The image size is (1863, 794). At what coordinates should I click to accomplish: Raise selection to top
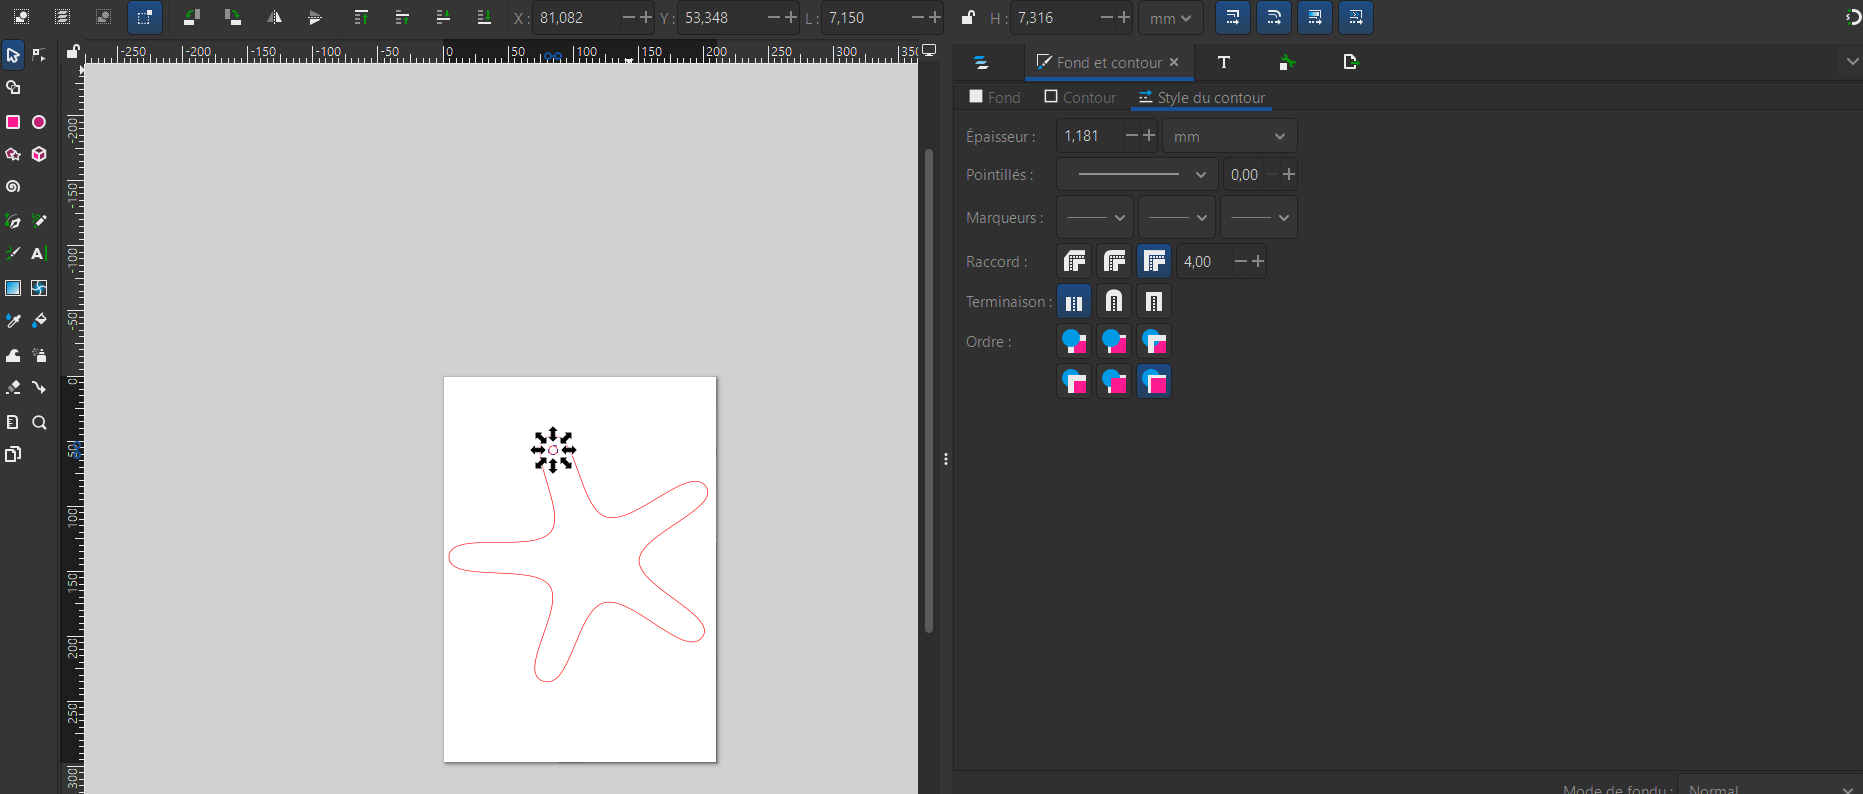(x=361, y=18)
